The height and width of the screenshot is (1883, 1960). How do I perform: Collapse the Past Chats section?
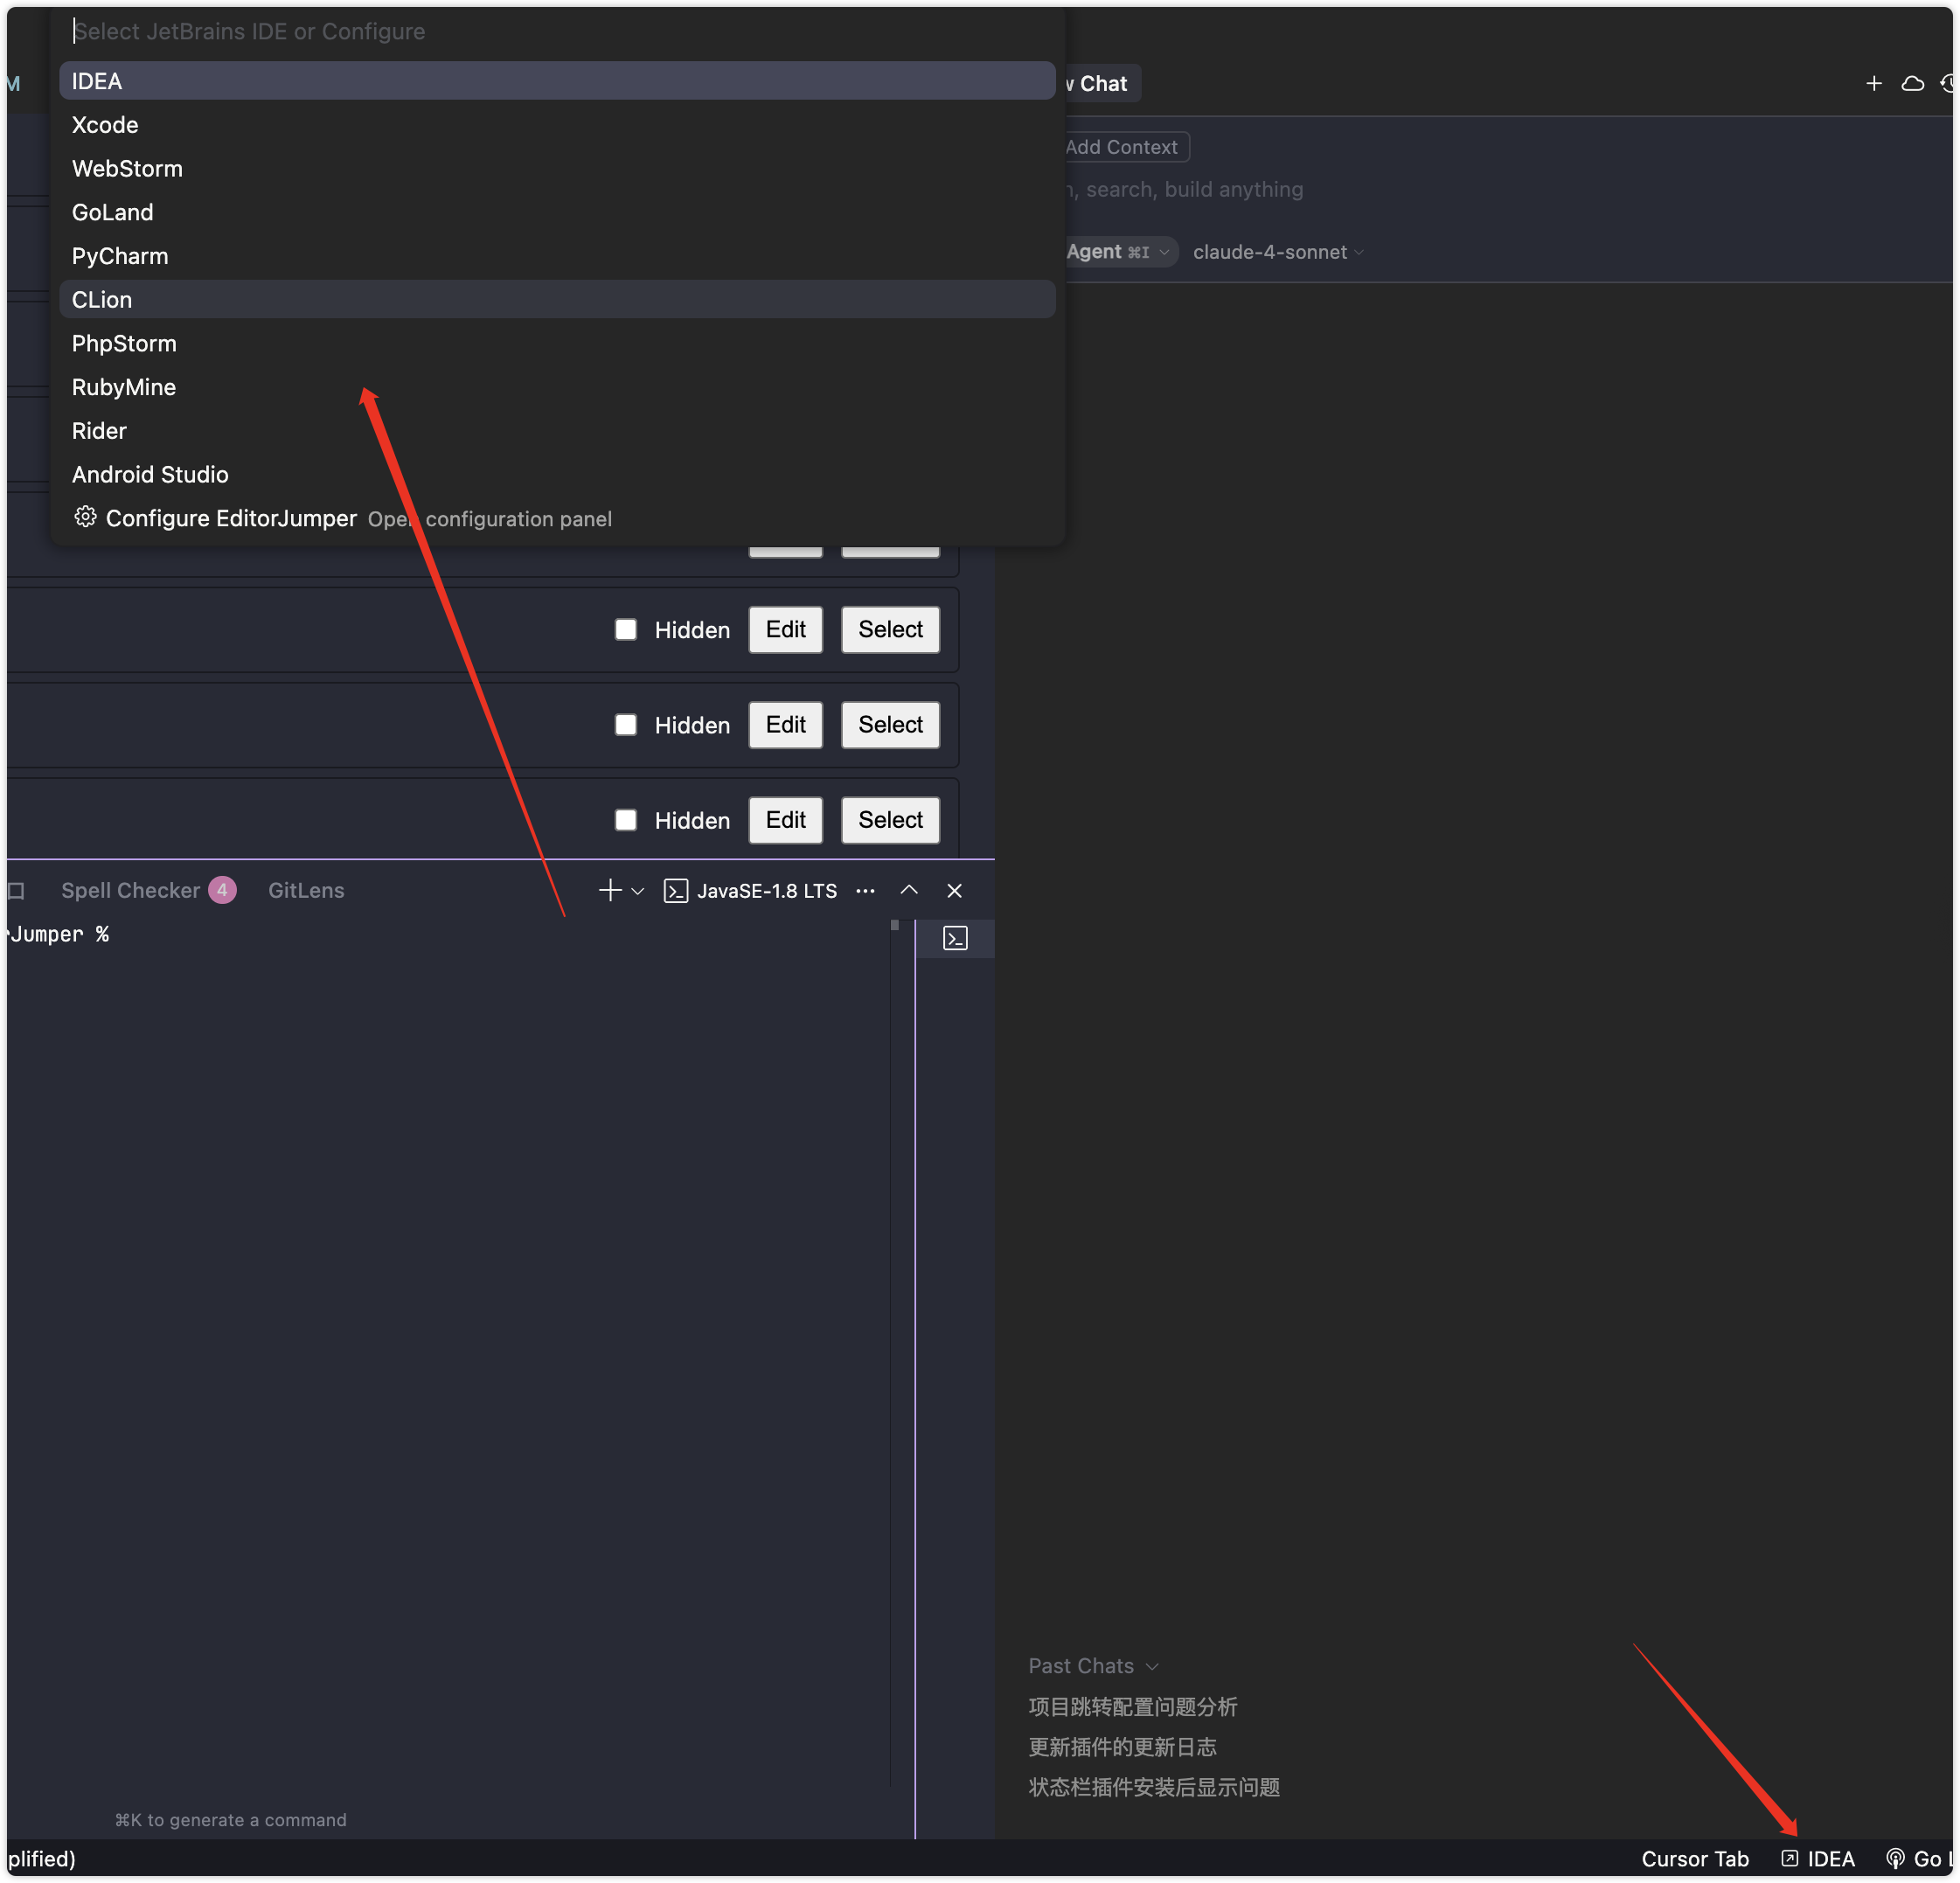(1092, 1666)
